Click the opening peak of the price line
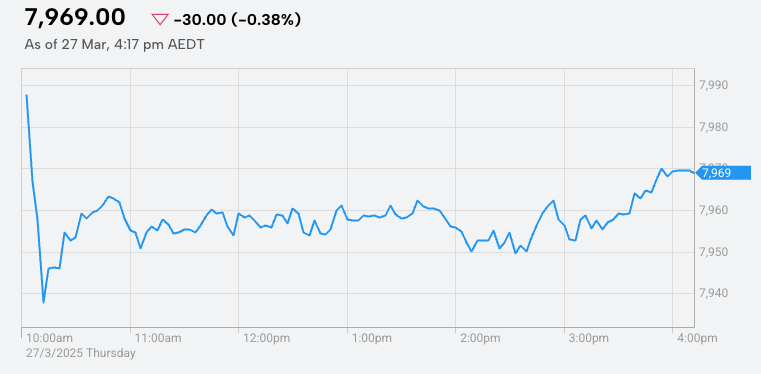Viewport: 761px width, 374px height. pos(26,95)
